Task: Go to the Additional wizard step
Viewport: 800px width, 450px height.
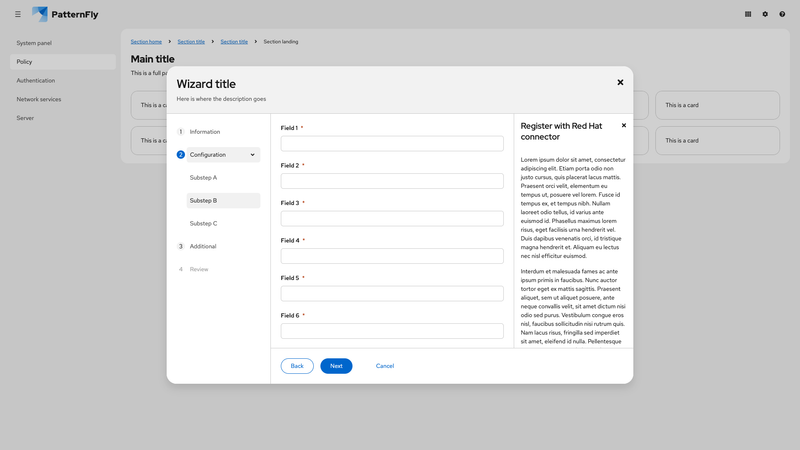Action: pos(203,246)
